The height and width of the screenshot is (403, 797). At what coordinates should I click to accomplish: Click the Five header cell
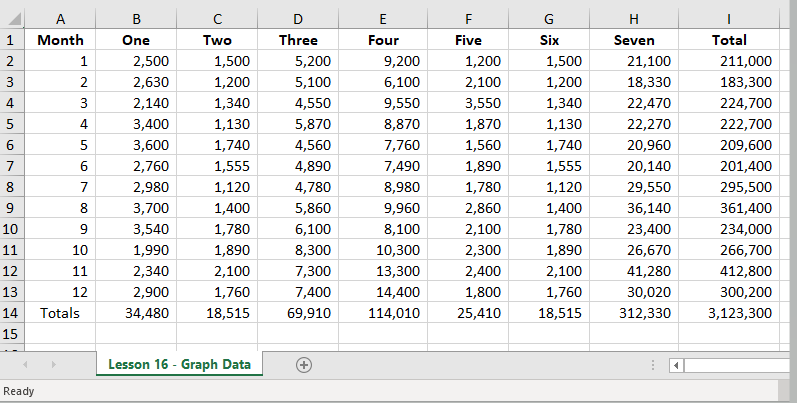click(468, 40)
